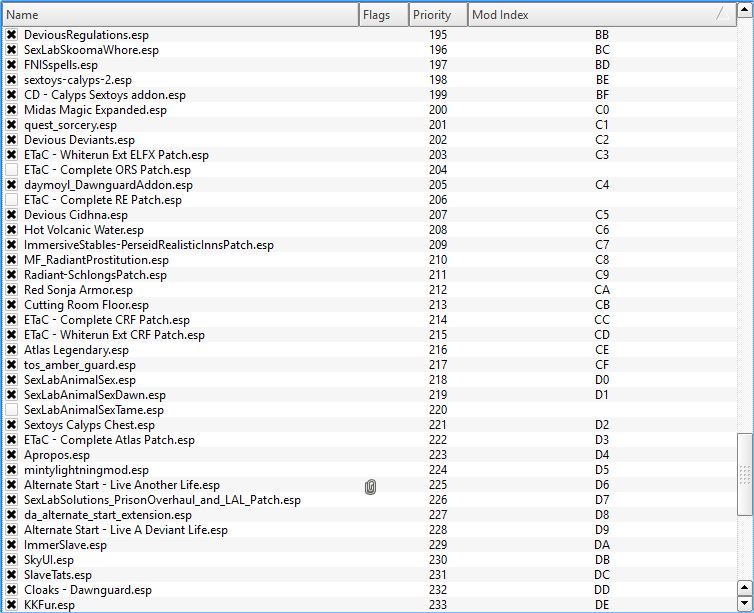The image size is (754, 613).
Task: Uncheck the Cloaks - Dawnguard.esp plugin
Action: [12, 590]
